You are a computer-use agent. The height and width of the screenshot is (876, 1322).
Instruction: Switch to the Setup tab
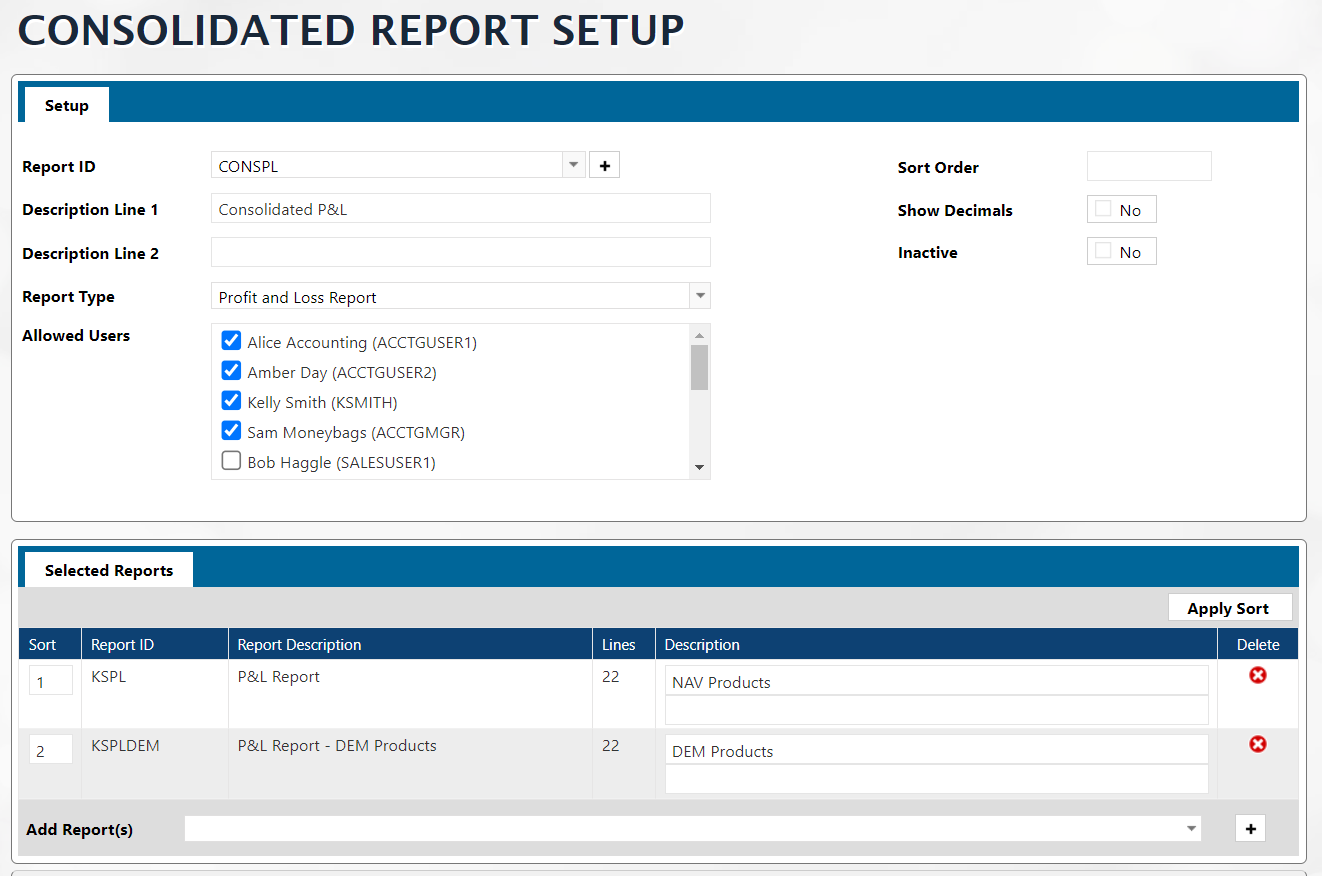point(67,105)
